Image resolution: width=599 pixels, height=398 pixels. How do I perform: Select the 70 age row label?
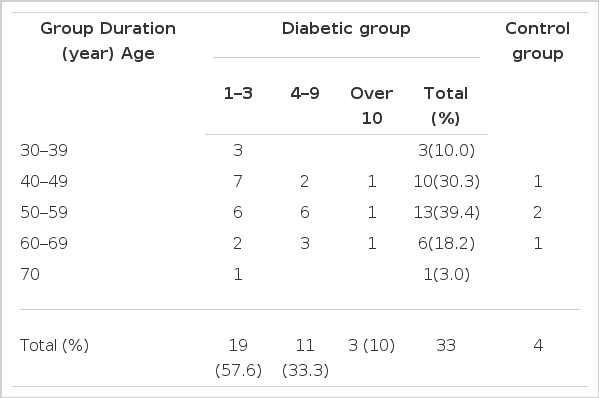click(30, 274)
